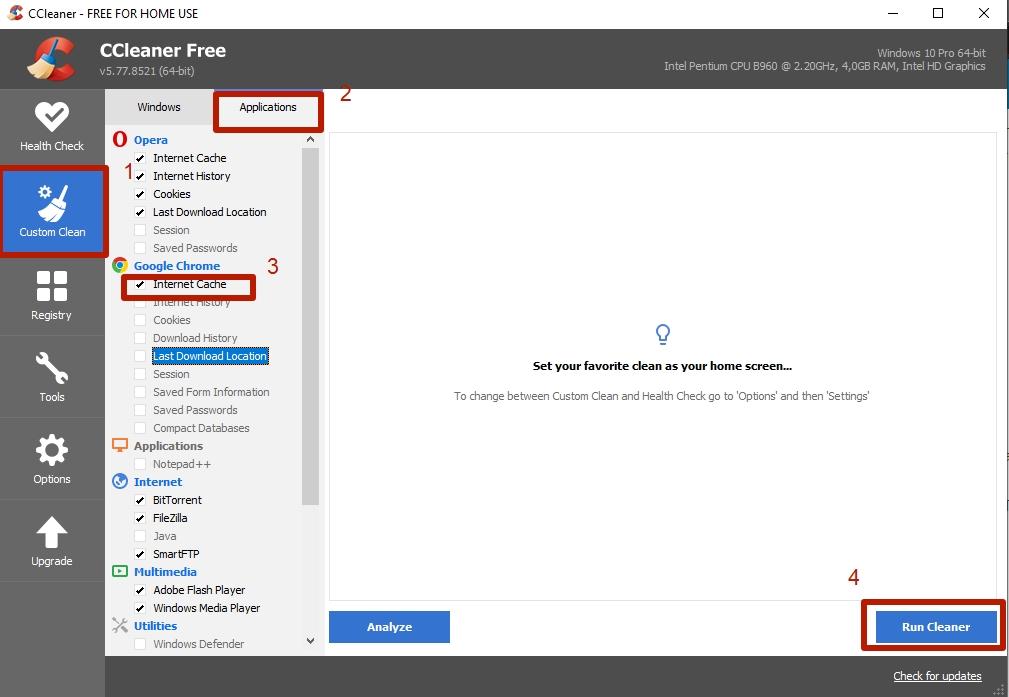Viewport: 1009px width, 697px height.
Task: Click the Upgrade arrow icon
Action: [x=51, y=534]
